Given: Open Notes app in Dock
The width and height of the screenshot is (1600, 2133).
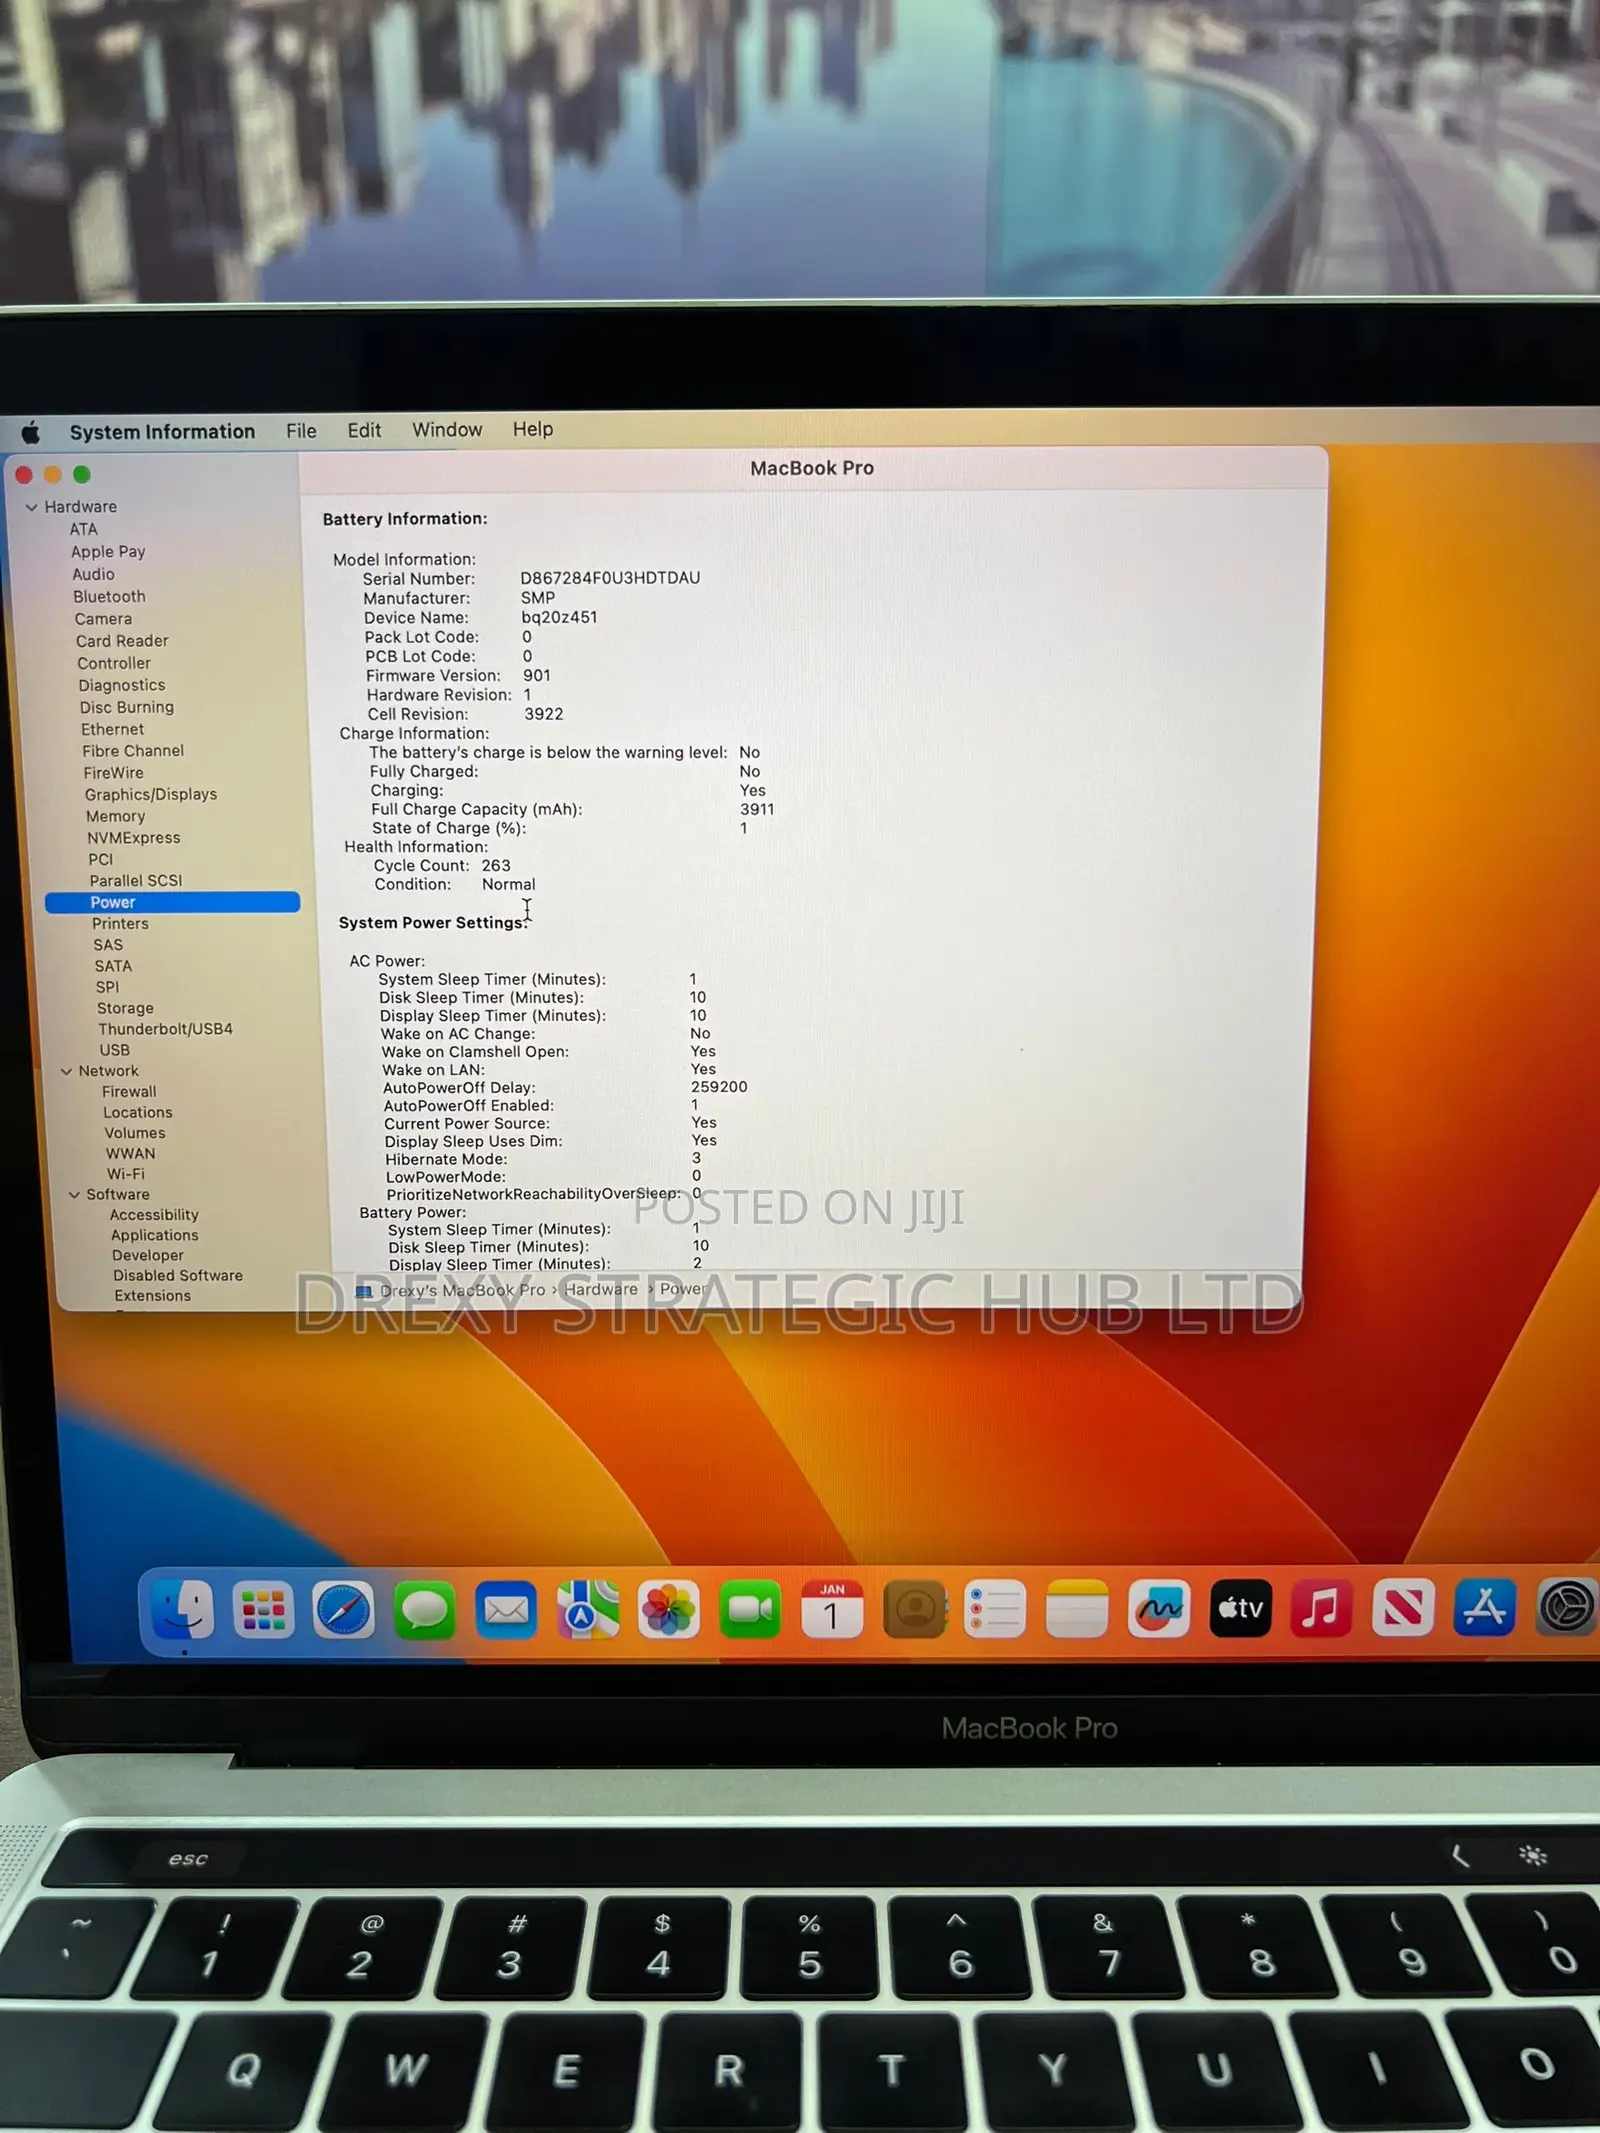Looking at the screenshot, I should click(x=1077, y=1609).
